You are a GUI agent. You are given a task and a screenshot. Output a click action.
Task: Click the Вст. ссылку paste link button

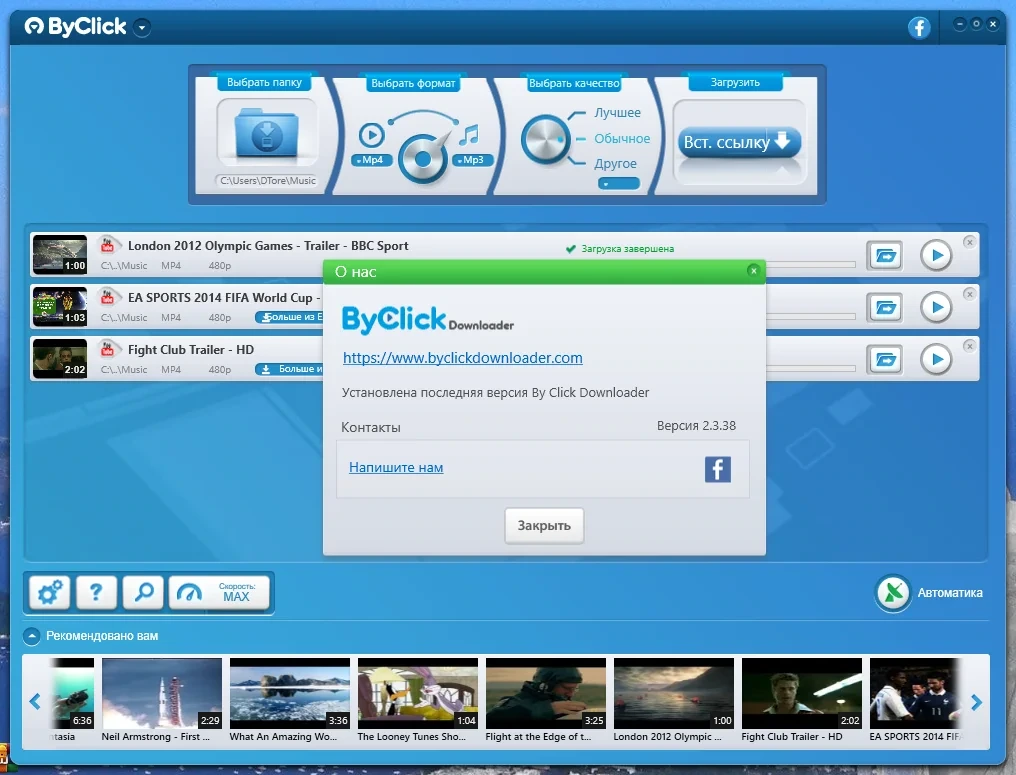point(739,142)
